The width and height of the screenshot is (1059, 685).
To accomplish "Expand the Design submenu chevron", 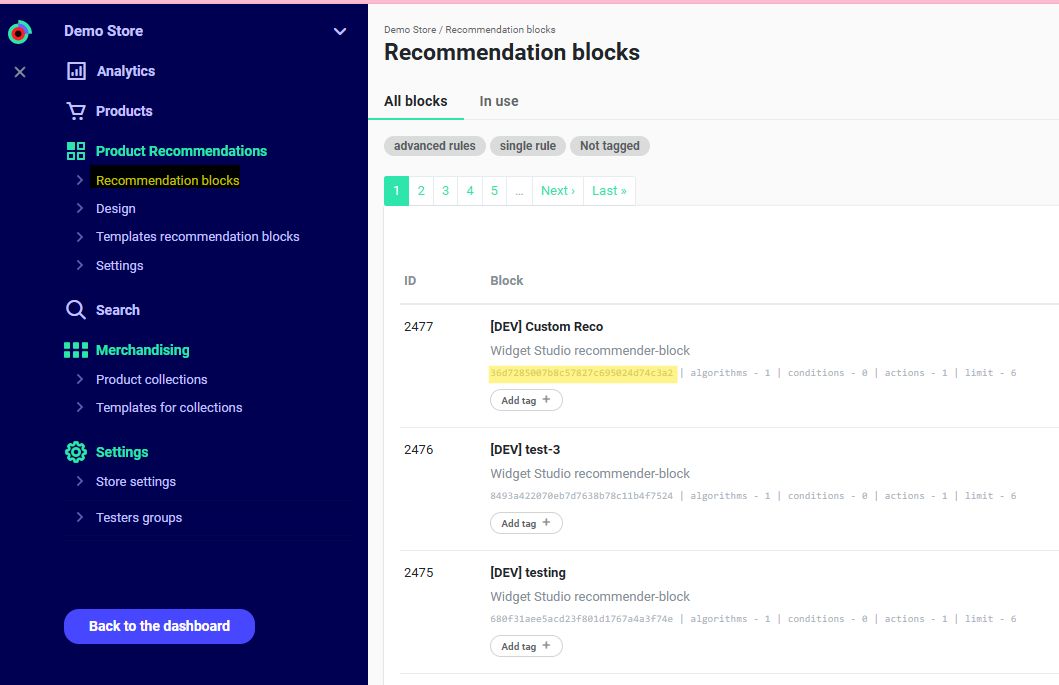I will tap(80, 209).
